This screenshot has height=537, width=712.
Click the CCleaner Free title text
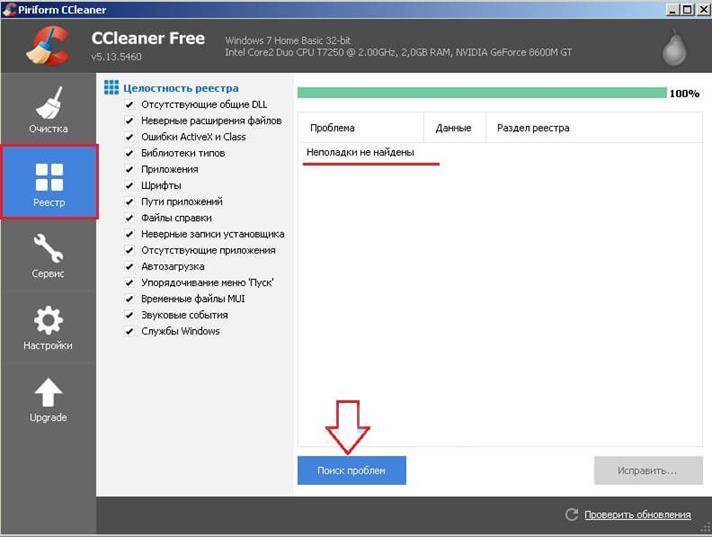click(x=148, y=38)
